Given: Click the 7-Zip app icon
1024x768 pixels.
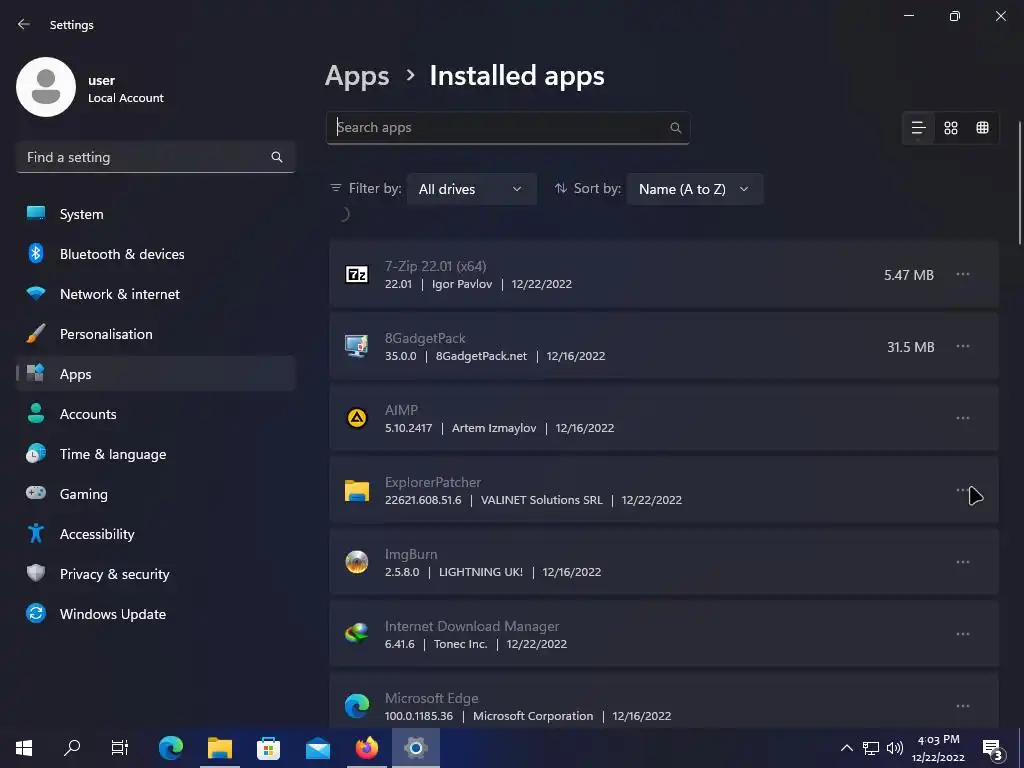Looking at the screenshot, I should [357, 274].
